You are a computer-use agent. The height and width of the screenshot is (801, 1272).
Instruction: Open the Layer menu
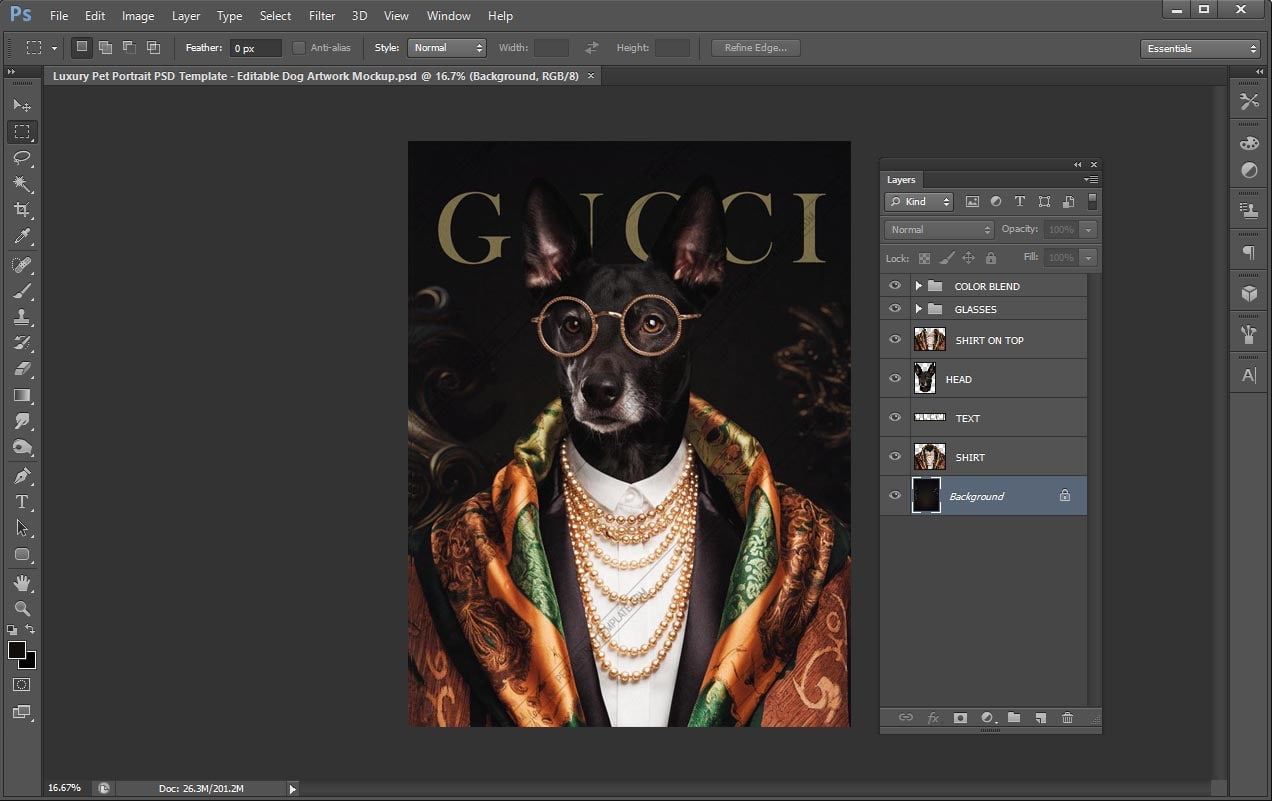click(186, 16)
